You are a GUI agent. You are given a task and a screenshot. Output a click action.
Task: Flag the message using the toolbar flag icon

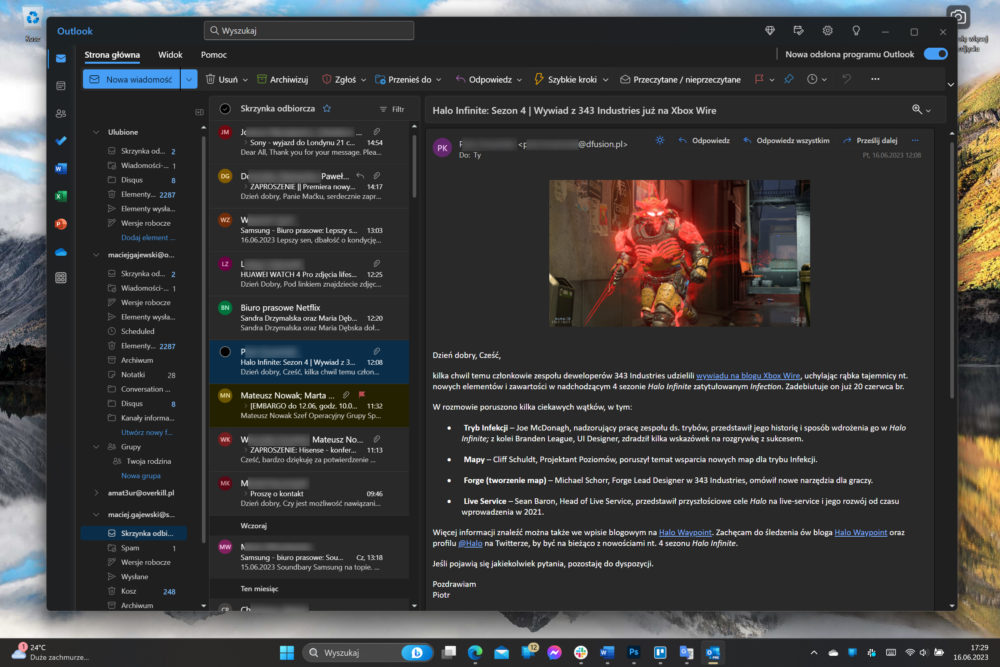click(x=759, y=79)
